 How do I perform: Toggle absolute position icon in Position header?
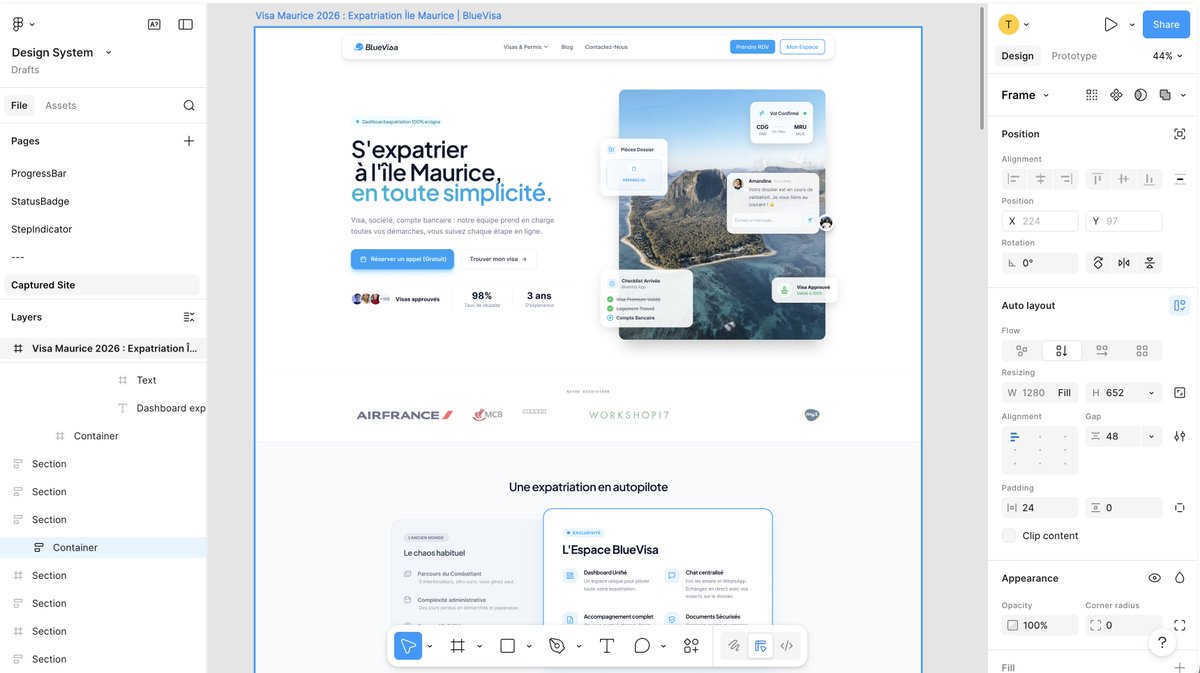point(1180,134)
